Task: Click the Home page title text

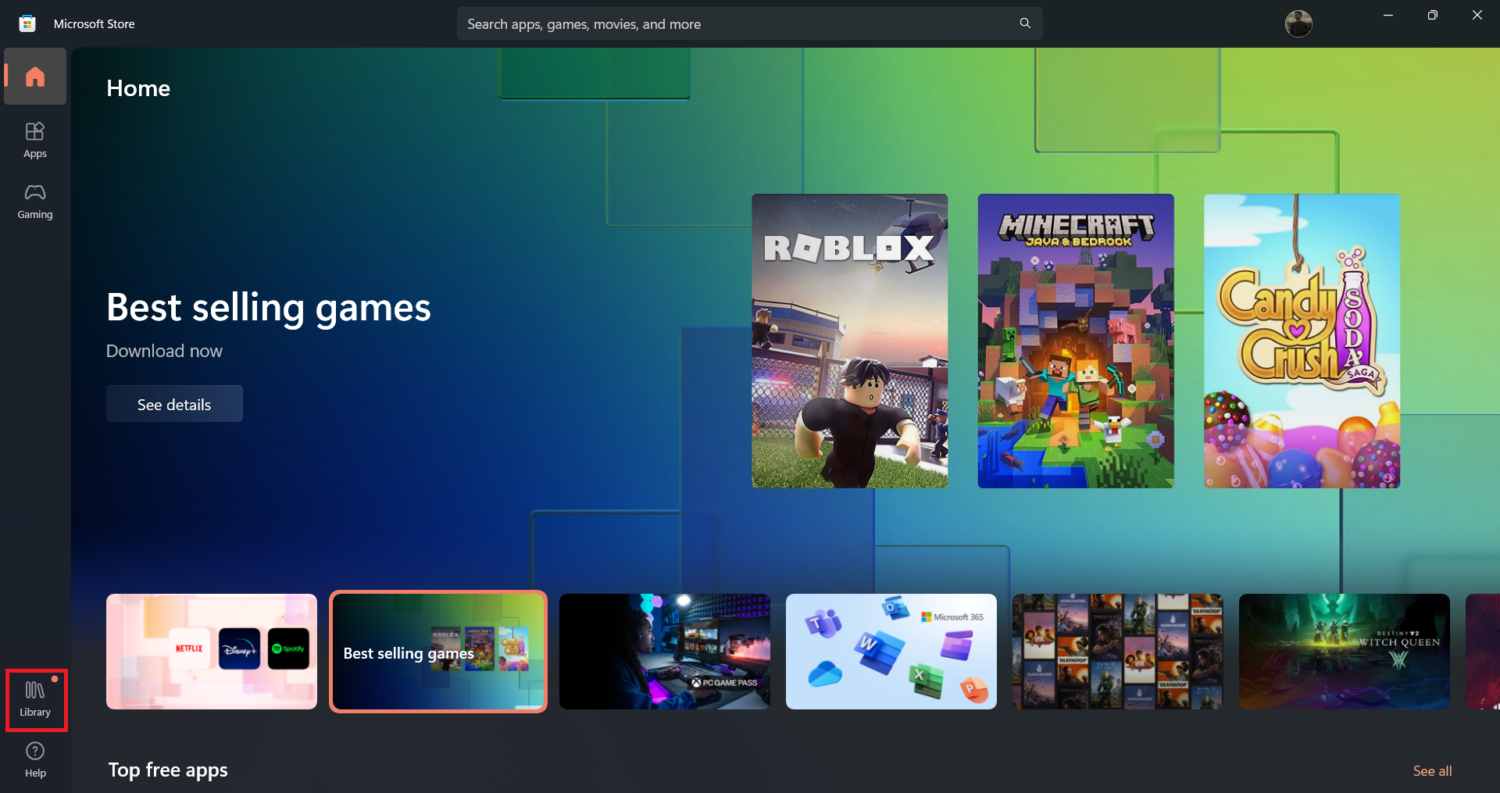Action: tap(138, 88)
